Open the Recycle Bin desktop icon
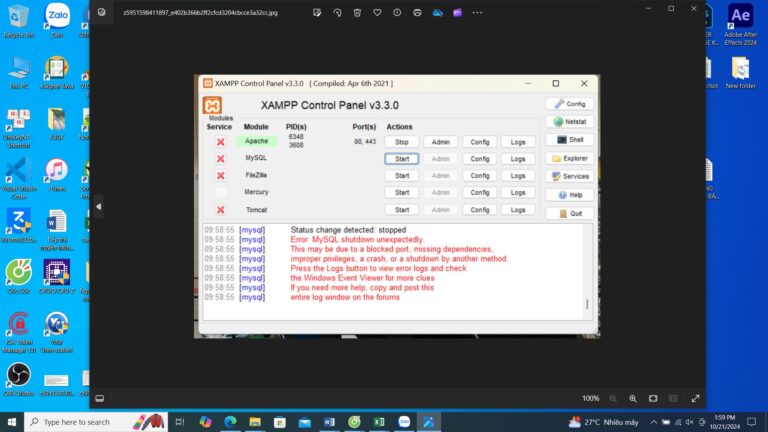Viewport: 768px width, 432px height. 18,21
